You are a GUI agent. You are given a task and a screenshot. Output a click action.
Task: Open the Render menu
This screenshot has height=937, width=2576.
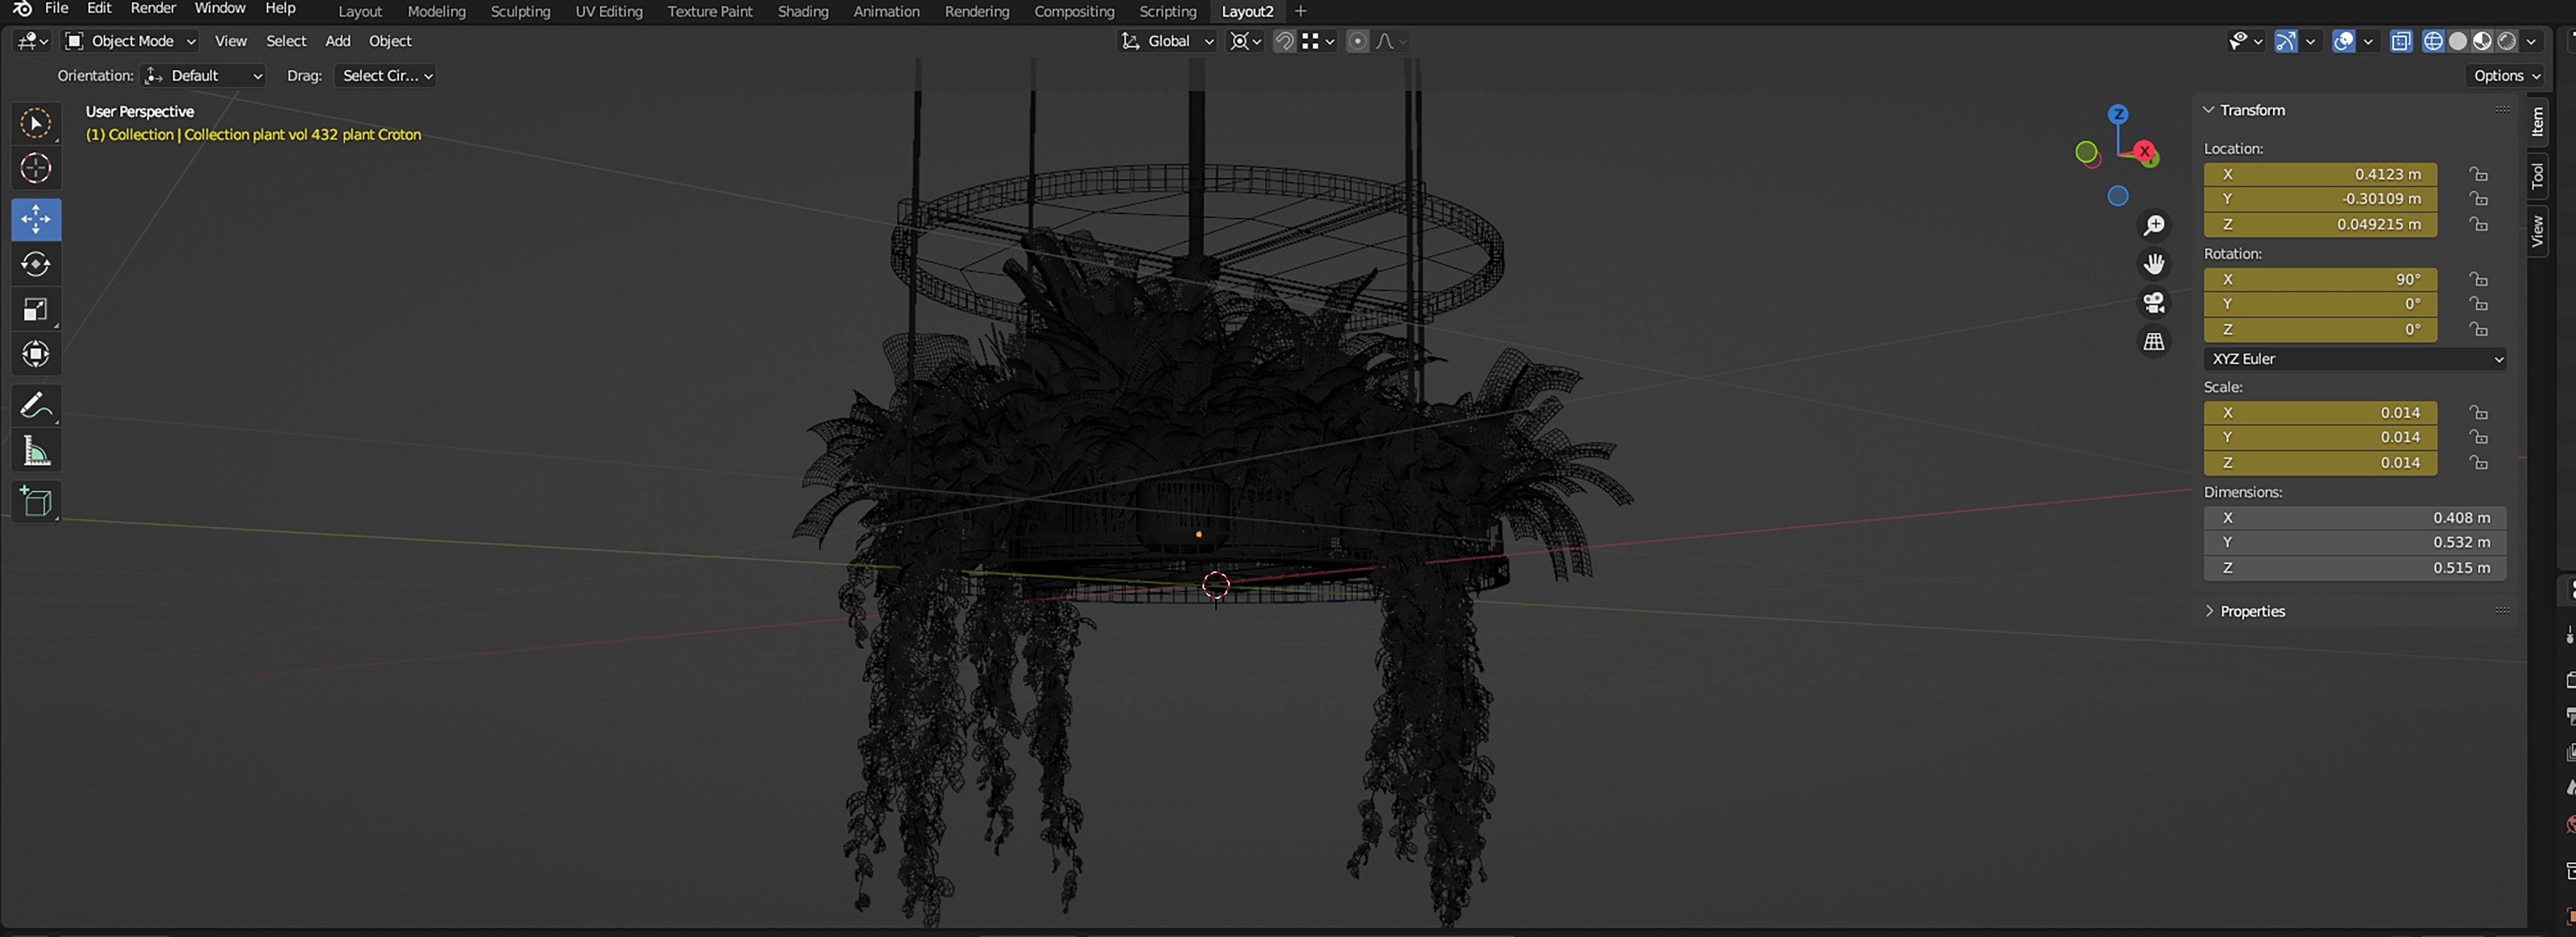tap(153, 8)
